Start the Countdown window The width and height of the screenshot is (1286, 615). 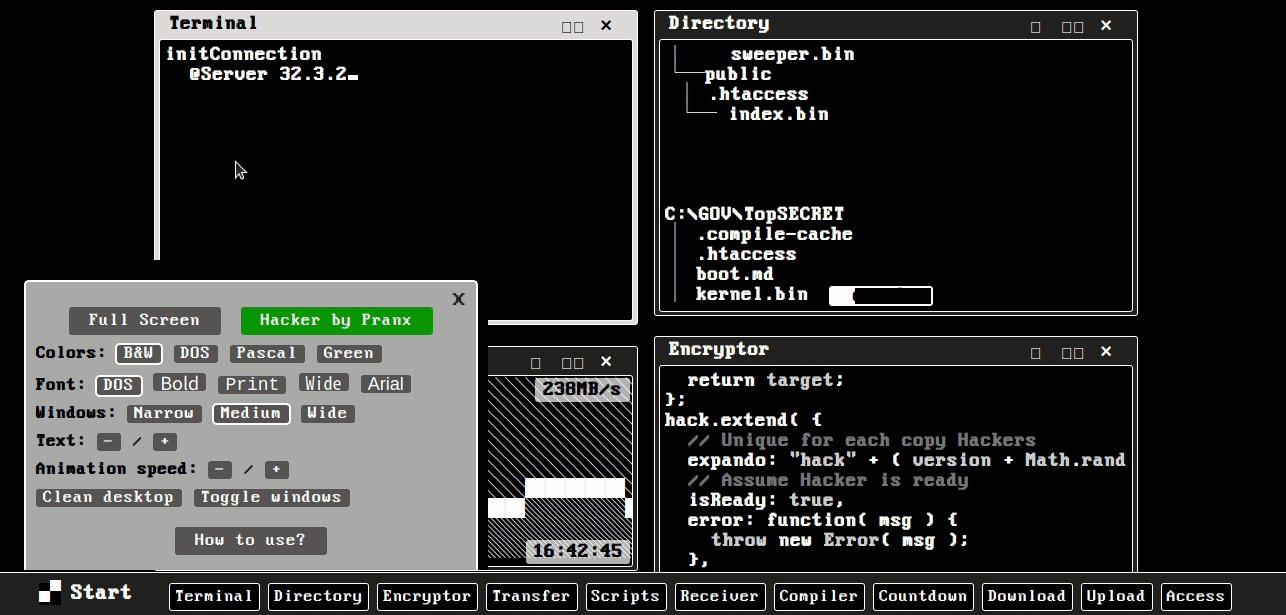pos(921,597)
